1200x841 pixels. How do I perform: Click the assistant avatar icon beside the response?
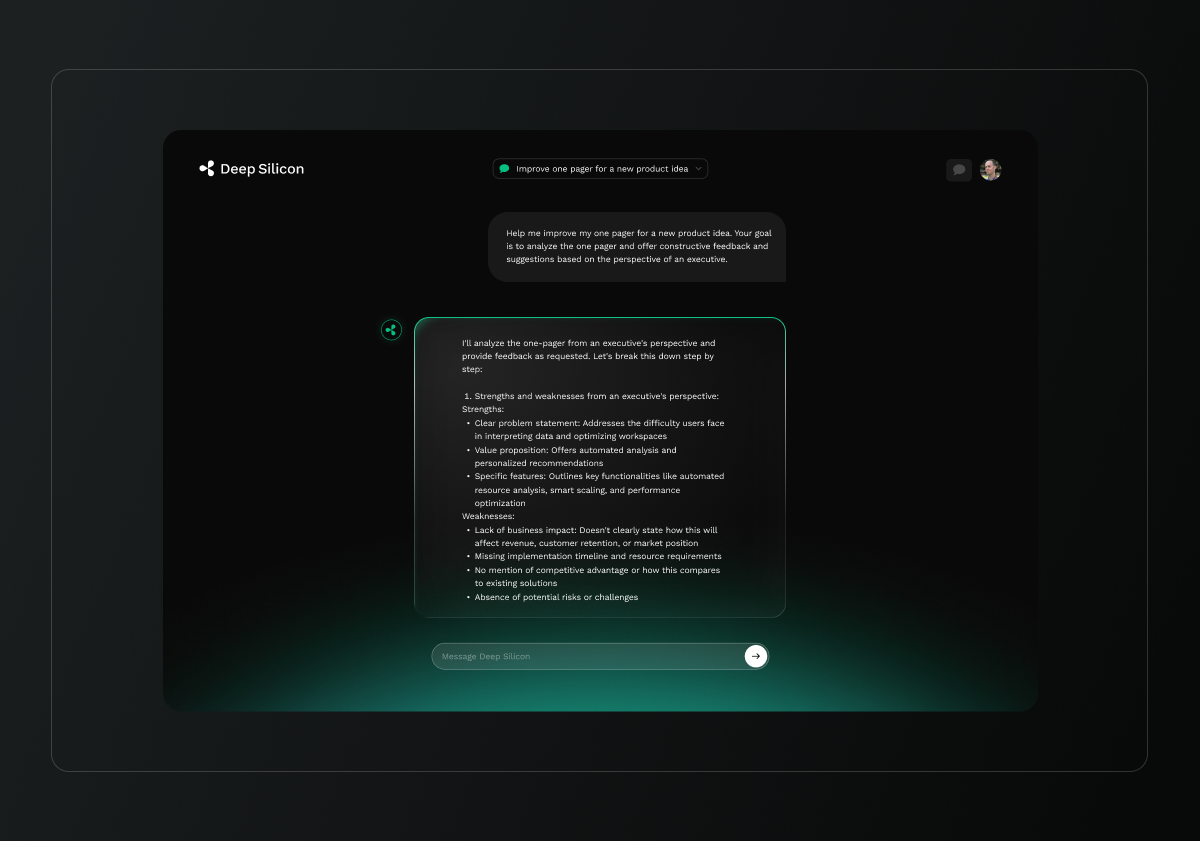tap(391, 330)
